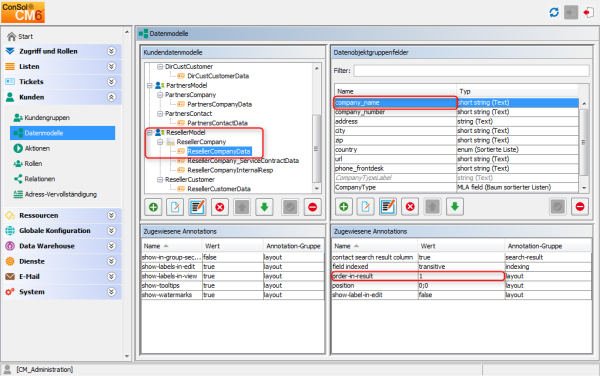Select the country field row

456,150
